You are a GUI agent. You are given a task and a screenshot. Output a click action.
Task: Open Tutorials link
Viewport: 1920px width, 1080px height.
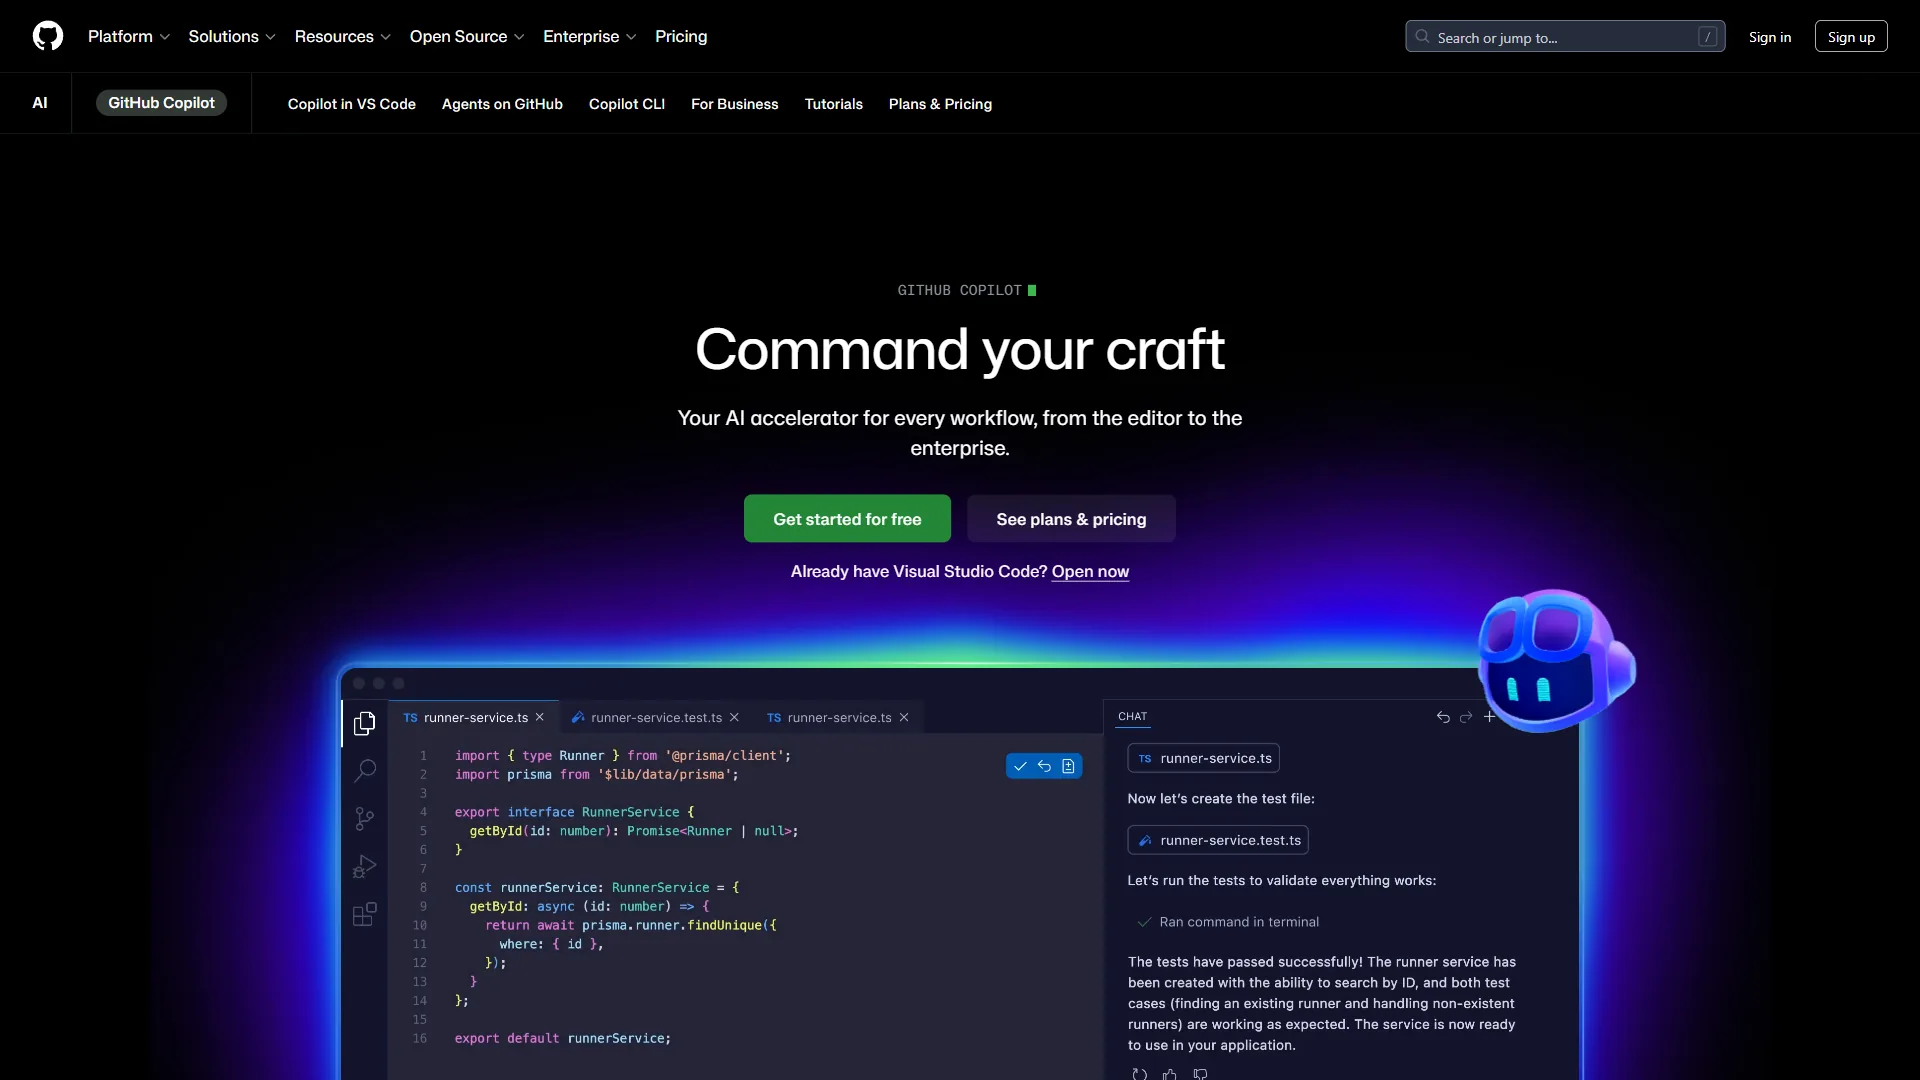(834, 104)
